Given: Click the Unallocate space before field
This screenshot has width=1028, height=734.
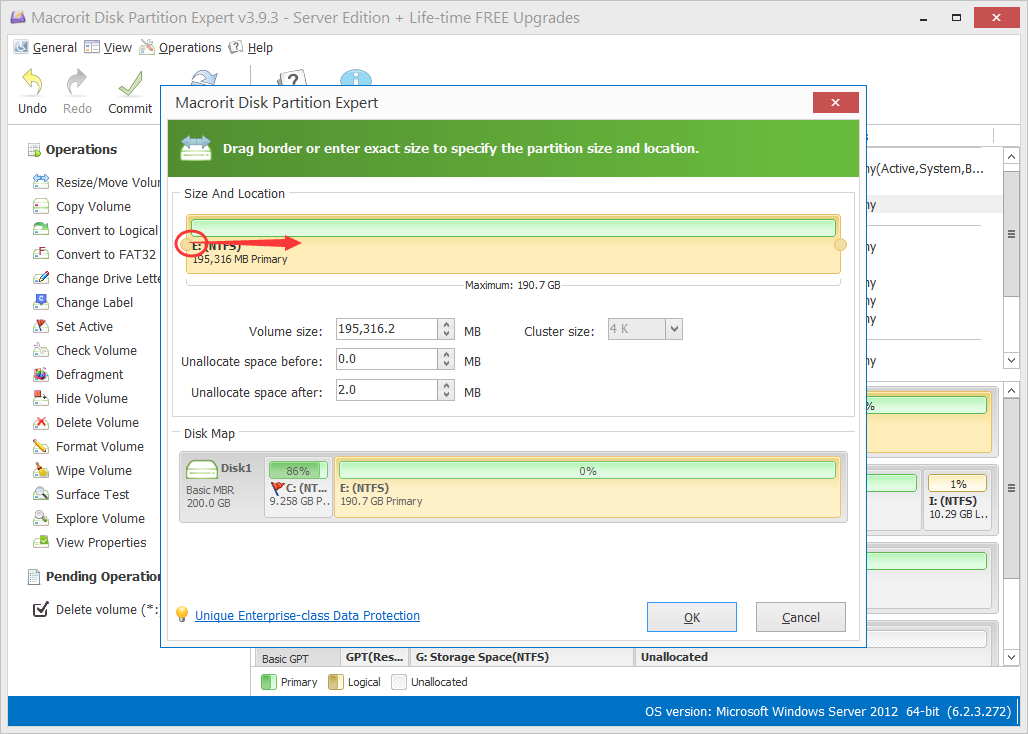Looking at the screenshot, I should point(387,359).
